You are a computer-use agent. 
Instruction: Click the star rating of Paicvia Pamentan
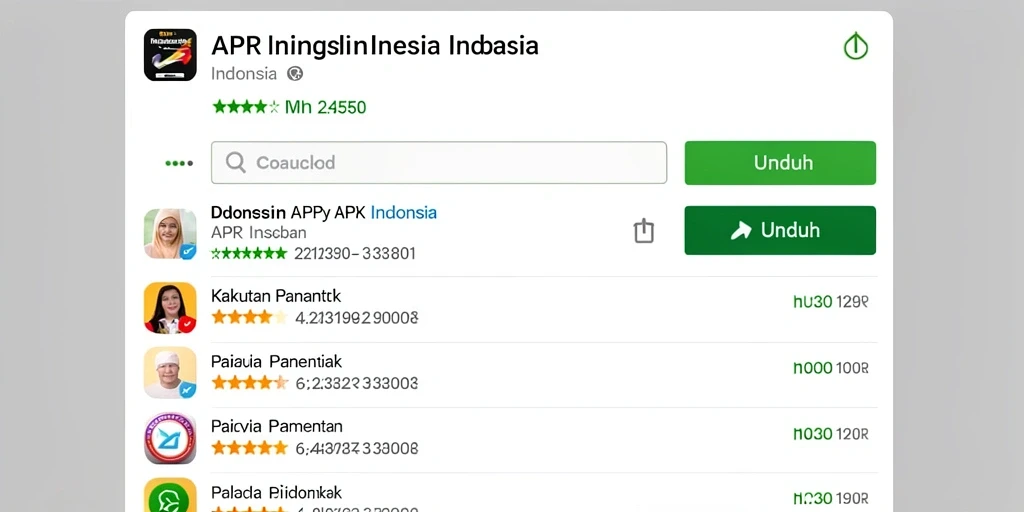pos(249,448)
